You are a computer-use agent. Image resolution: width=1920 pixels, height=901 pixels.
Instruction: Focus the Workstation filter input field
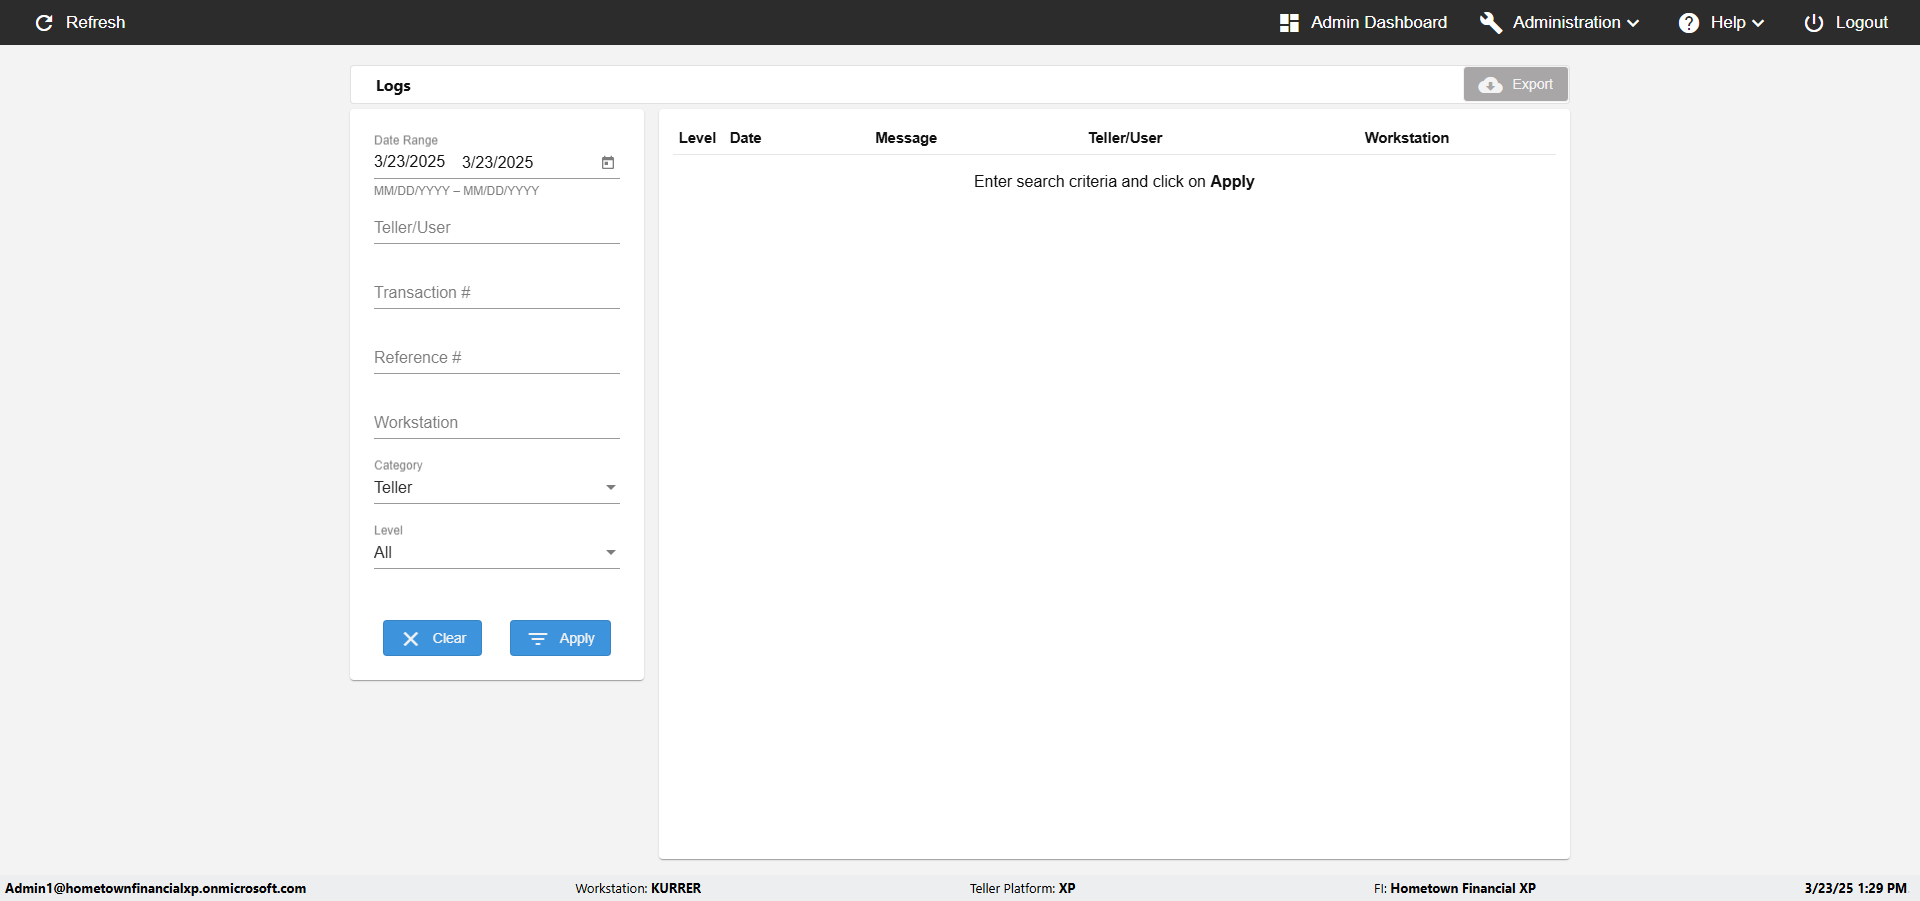pos(497,423)
